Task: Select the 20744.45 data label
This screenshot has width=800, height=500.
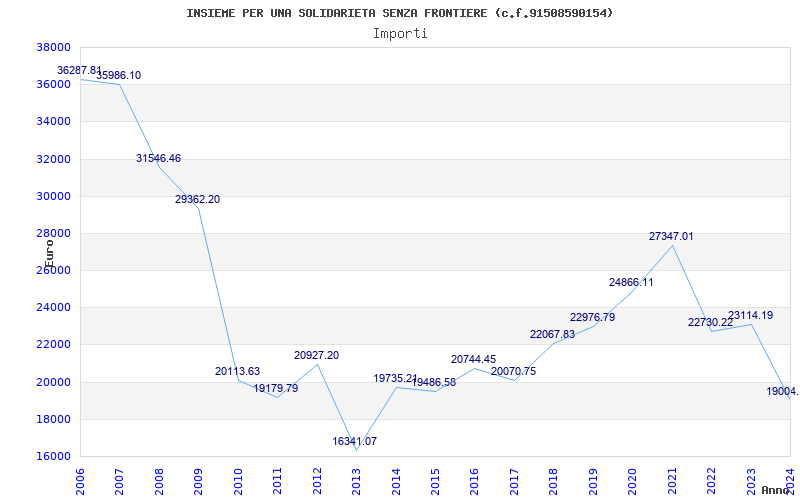Action: 473,360
